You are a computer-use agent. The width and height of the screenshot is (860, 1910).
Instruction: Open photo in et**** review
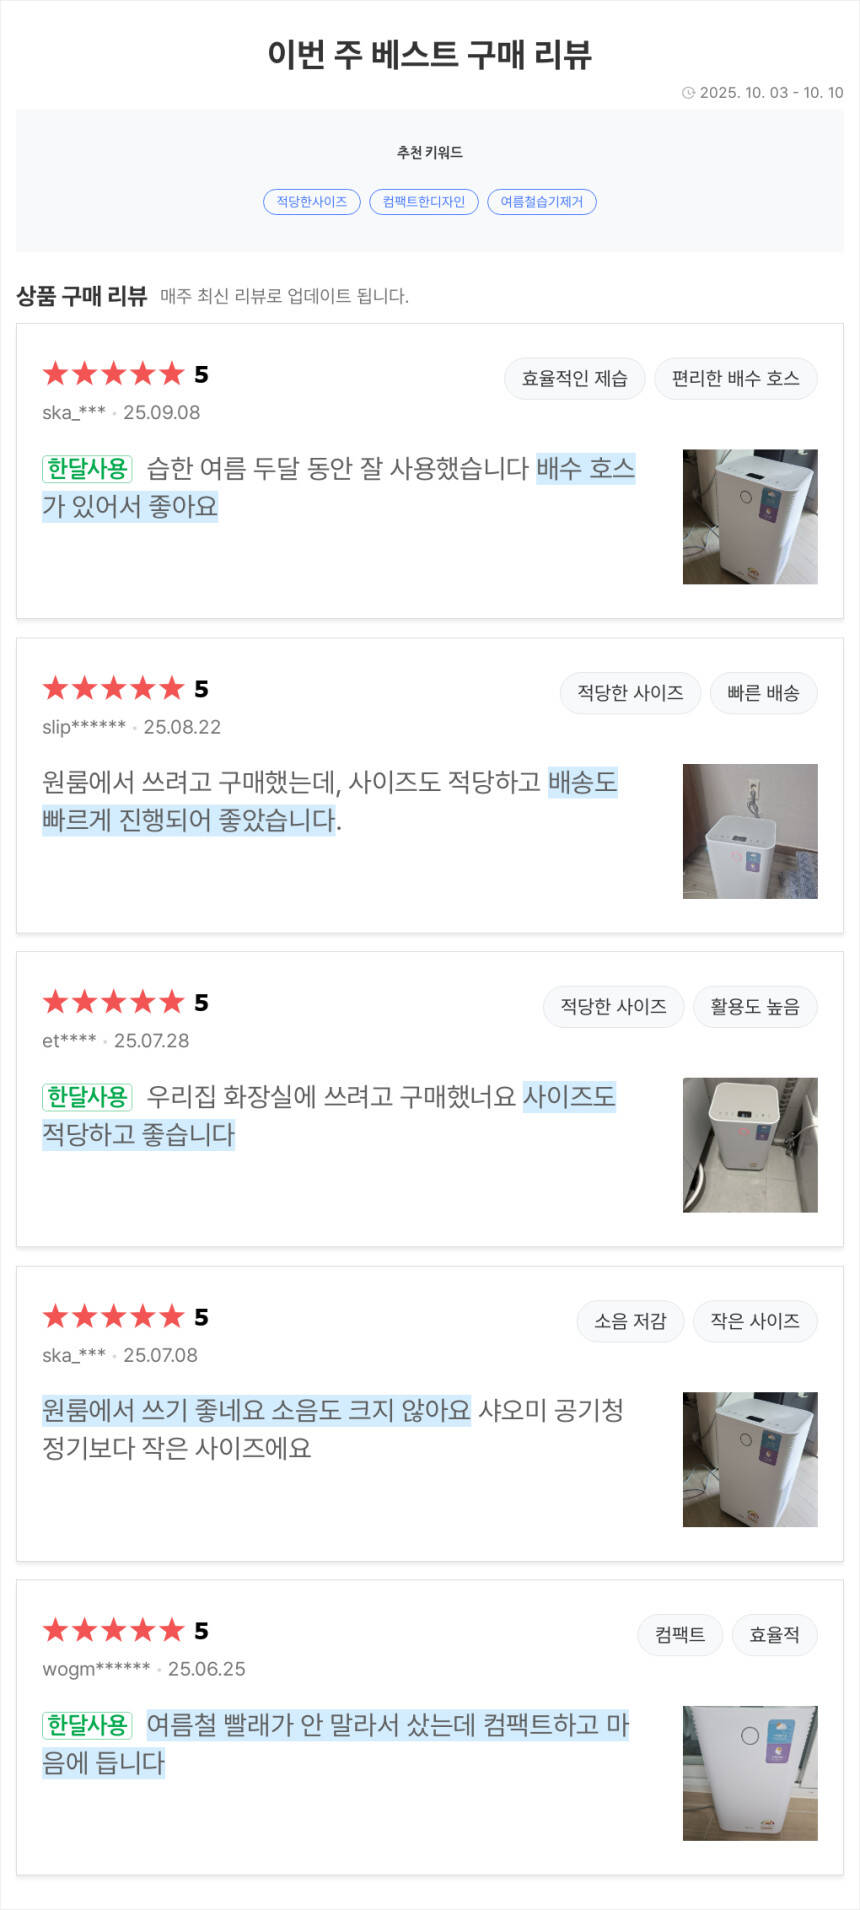point(750,1145)
